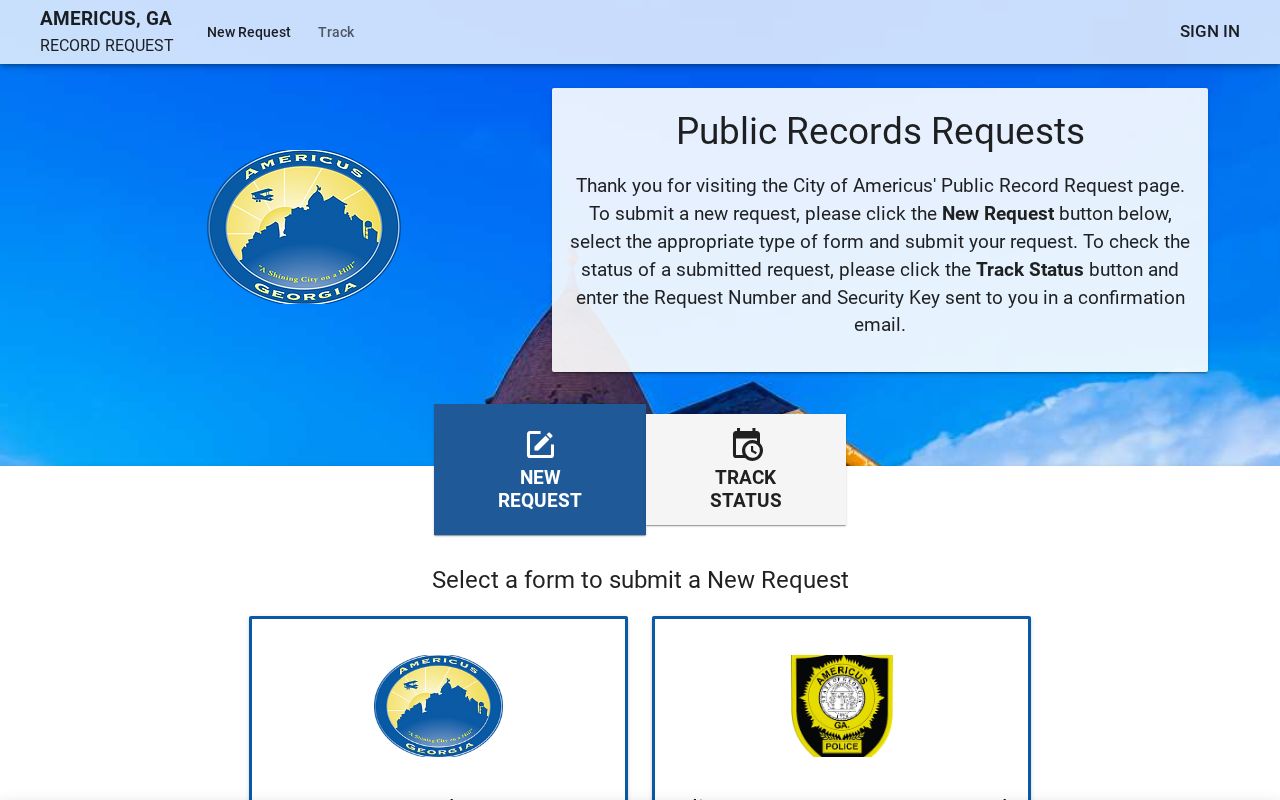Click the AMERICUS, GA site title

tap(106, 19)
